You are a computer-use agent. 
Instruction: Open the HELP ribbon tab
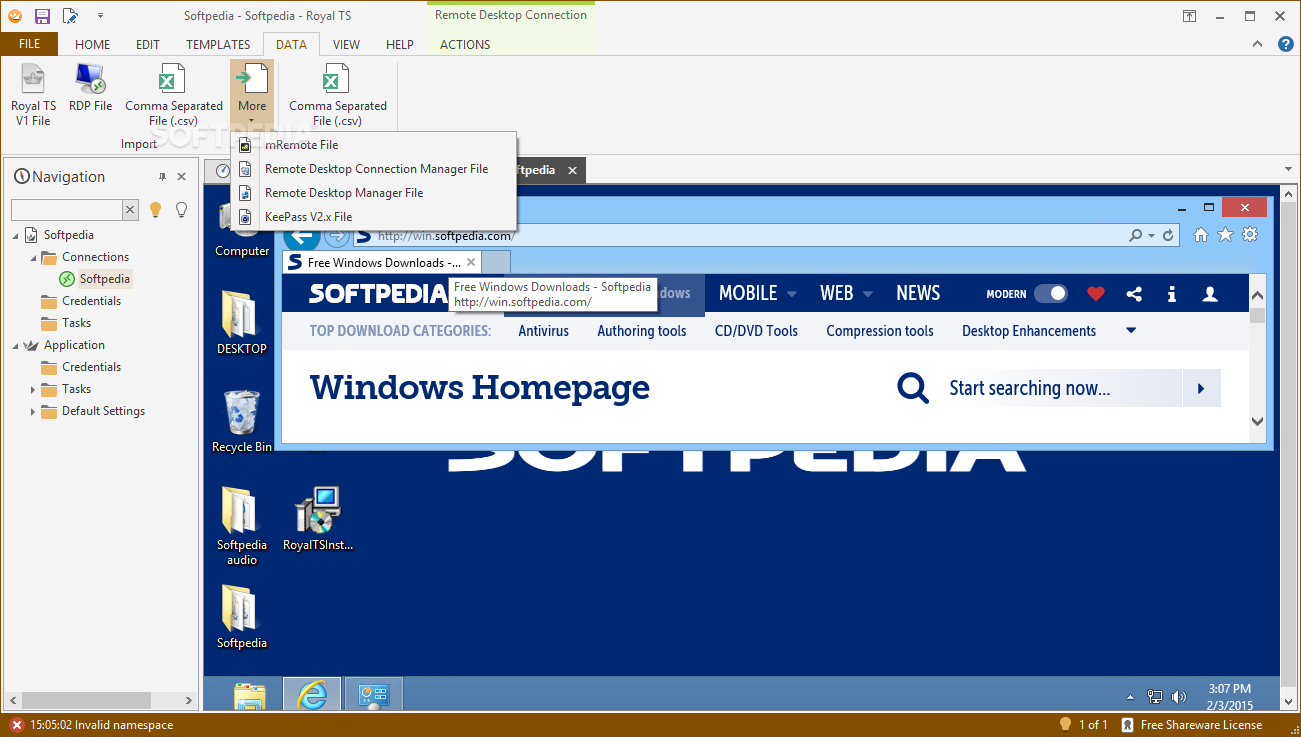click(x=399, y=44)
